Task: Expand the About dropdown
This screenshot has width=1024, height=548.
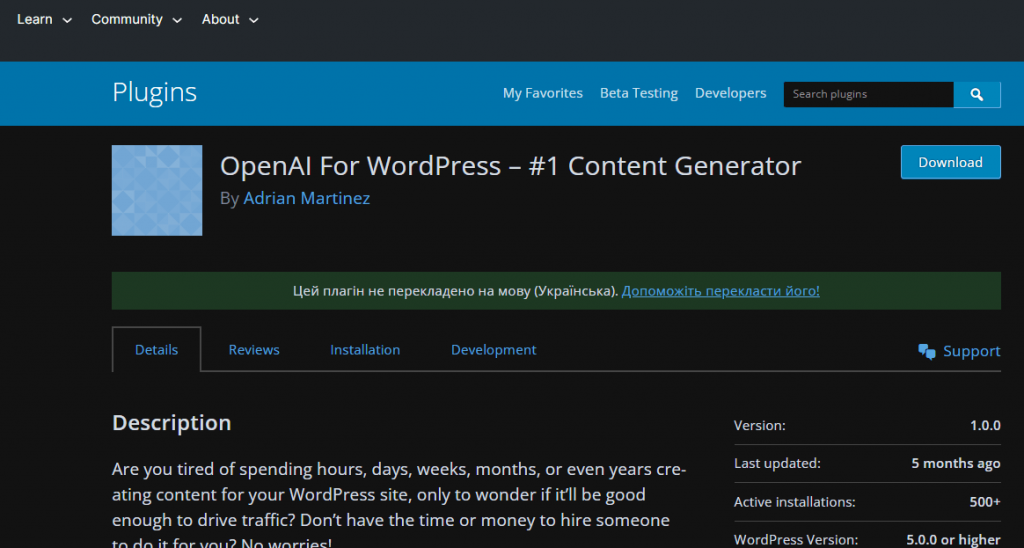Action: (230, 20)
